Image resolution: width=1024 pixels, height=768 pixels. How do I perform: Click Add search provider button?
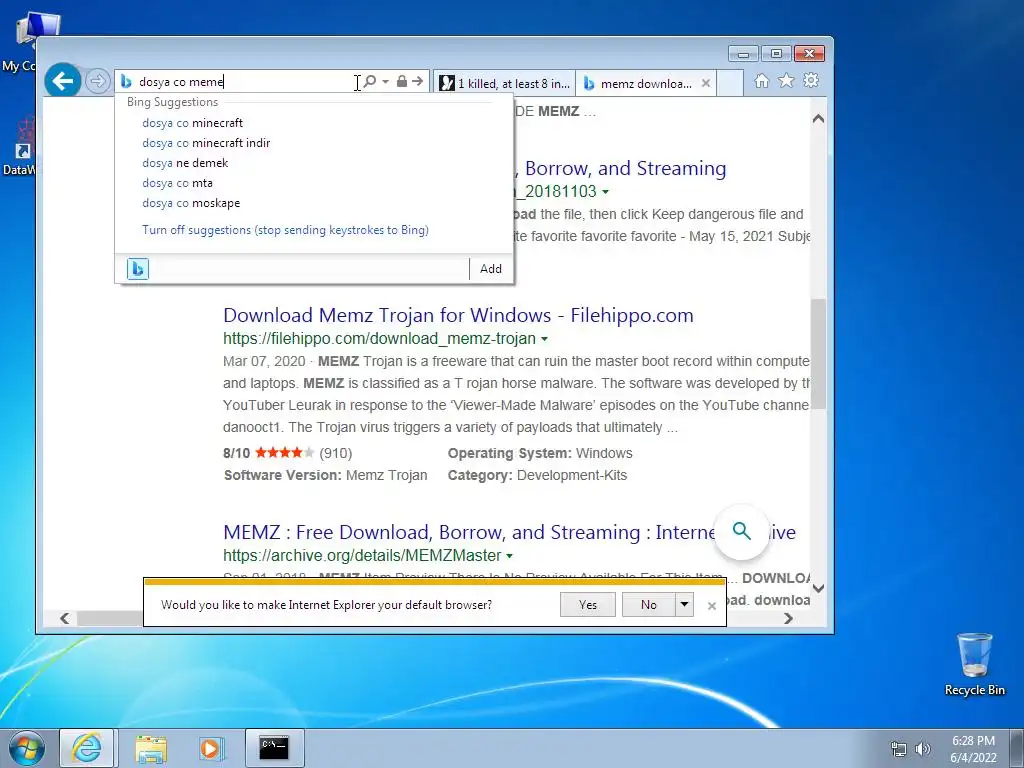(x=490, y=268)
